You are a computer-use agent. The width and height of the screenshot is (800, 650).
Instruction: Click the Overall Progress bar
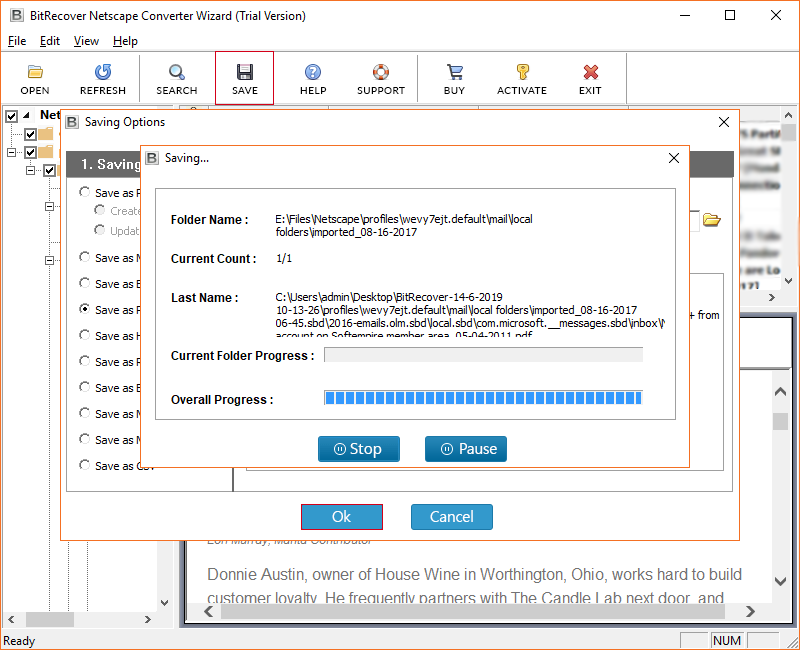tap(483, 398)
